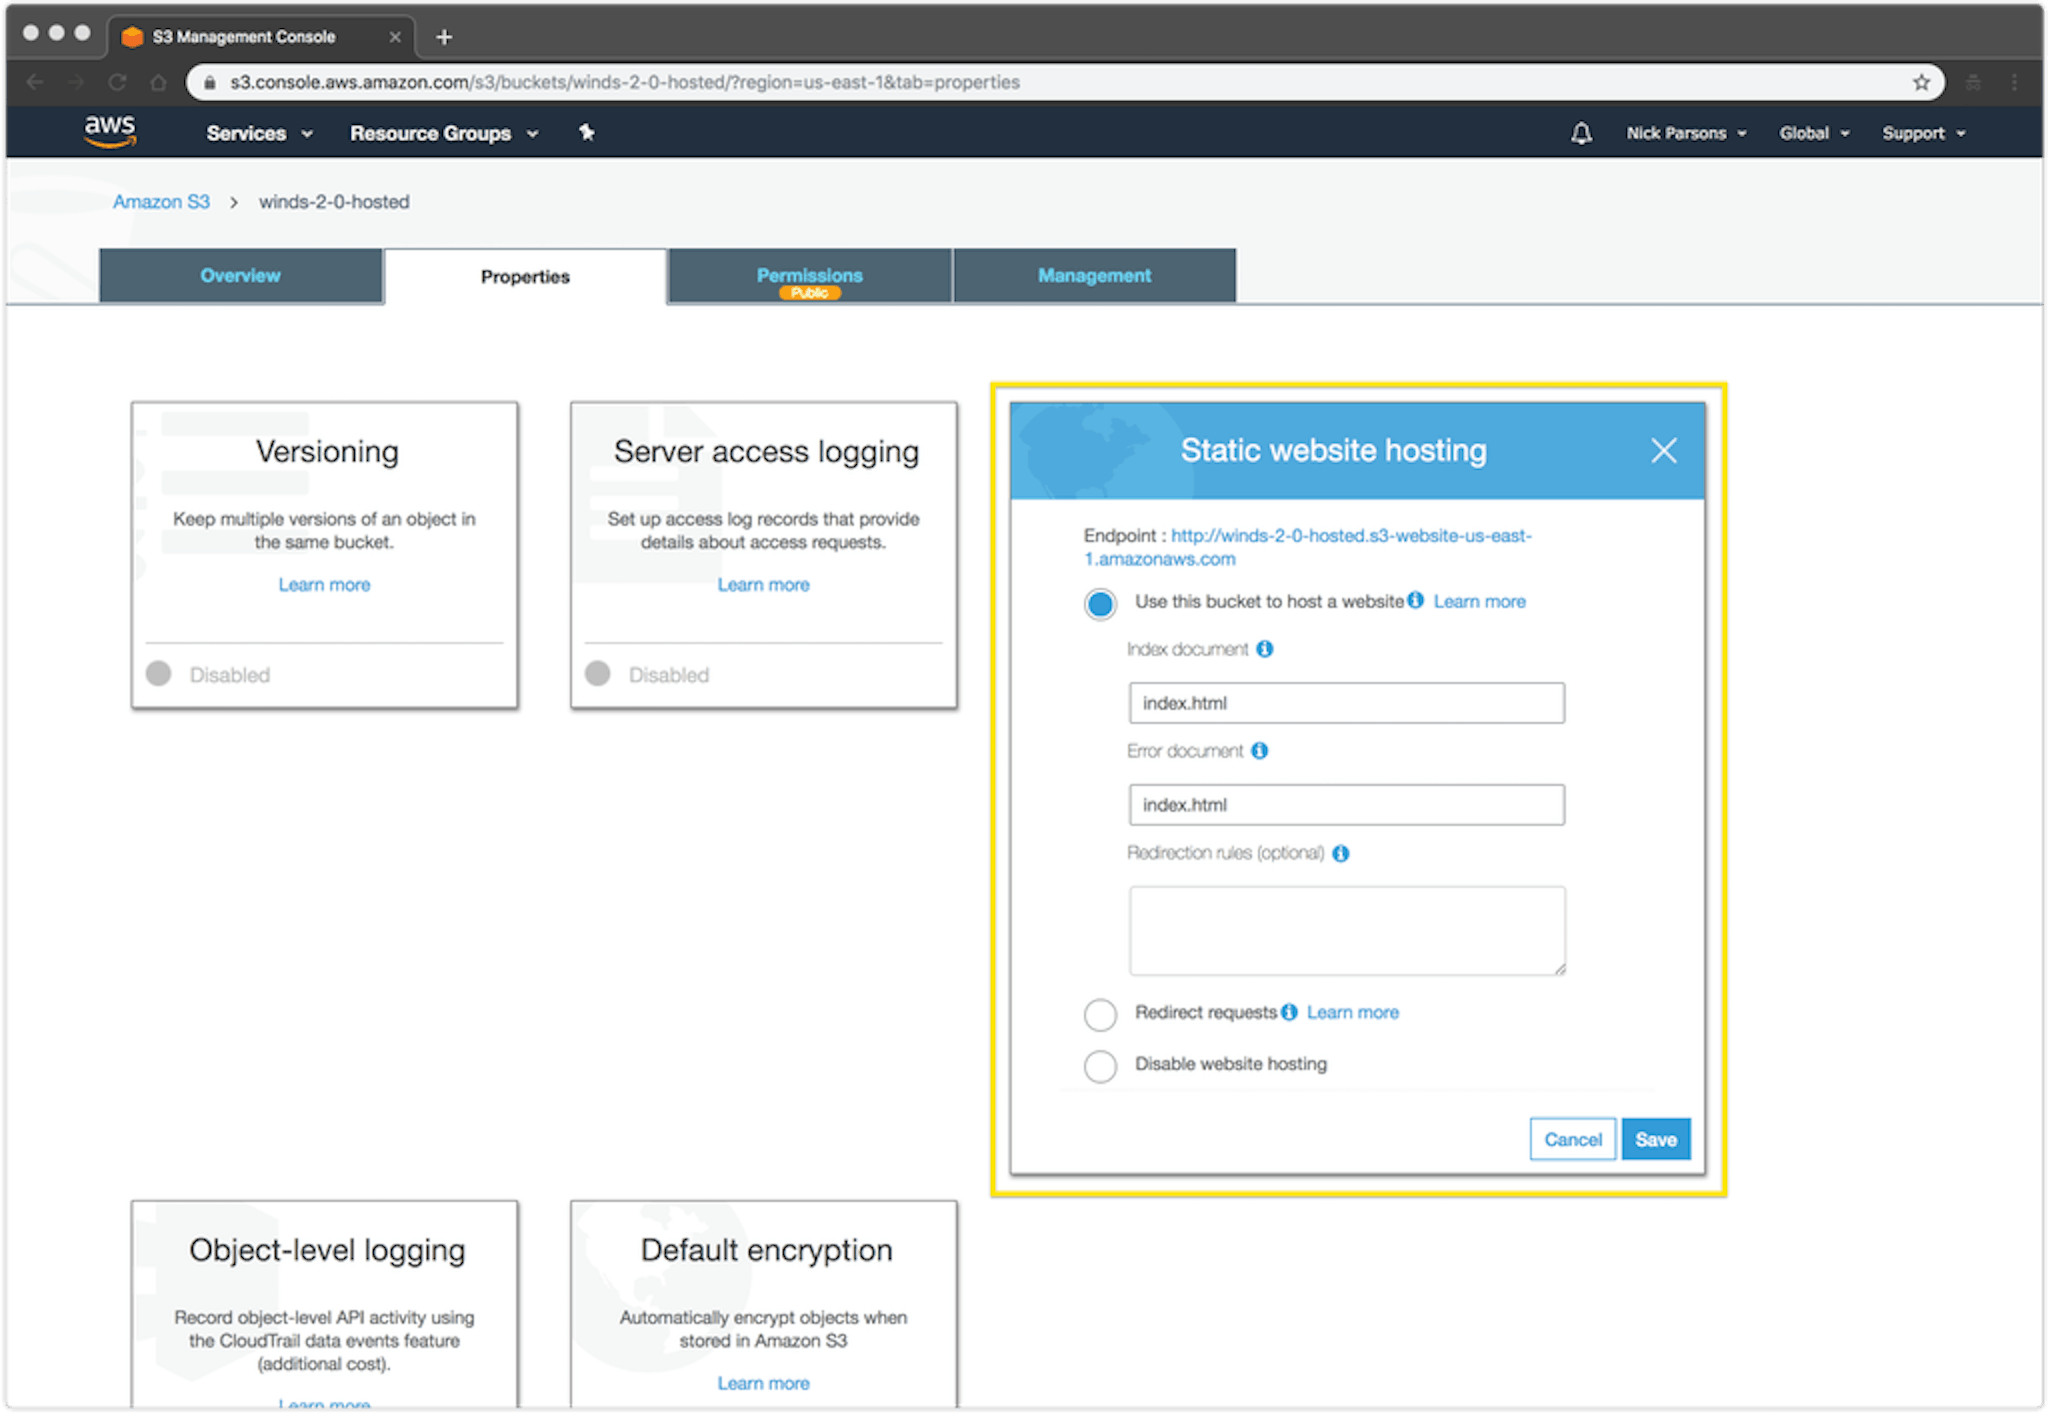Select Disable website hosting option

1100,1066
